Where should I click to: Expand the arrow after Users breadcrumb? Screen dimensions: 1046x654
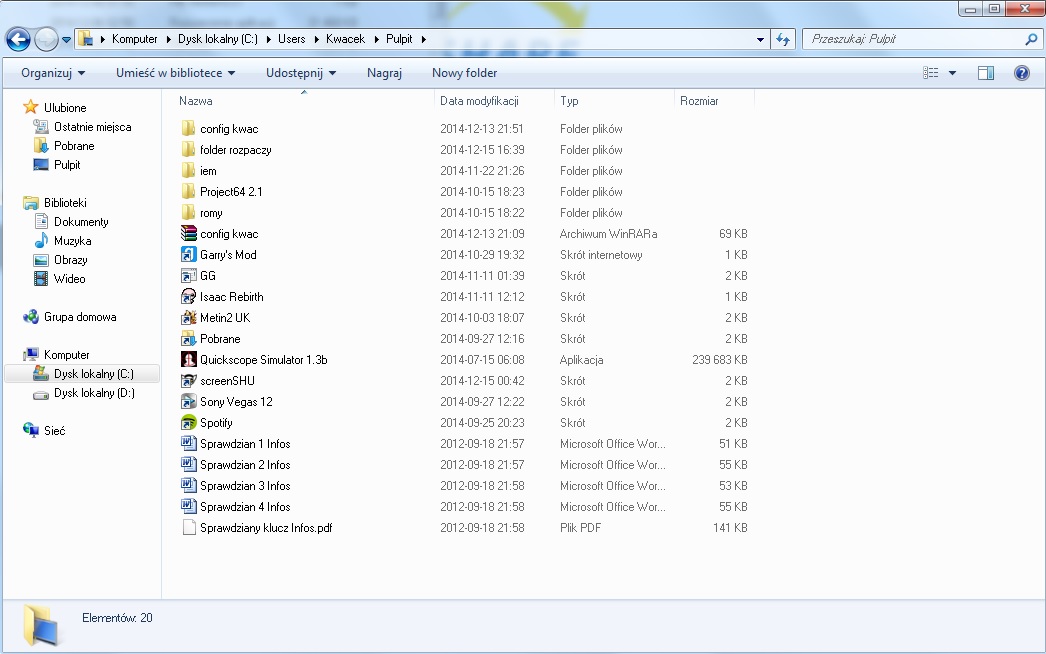316,39
